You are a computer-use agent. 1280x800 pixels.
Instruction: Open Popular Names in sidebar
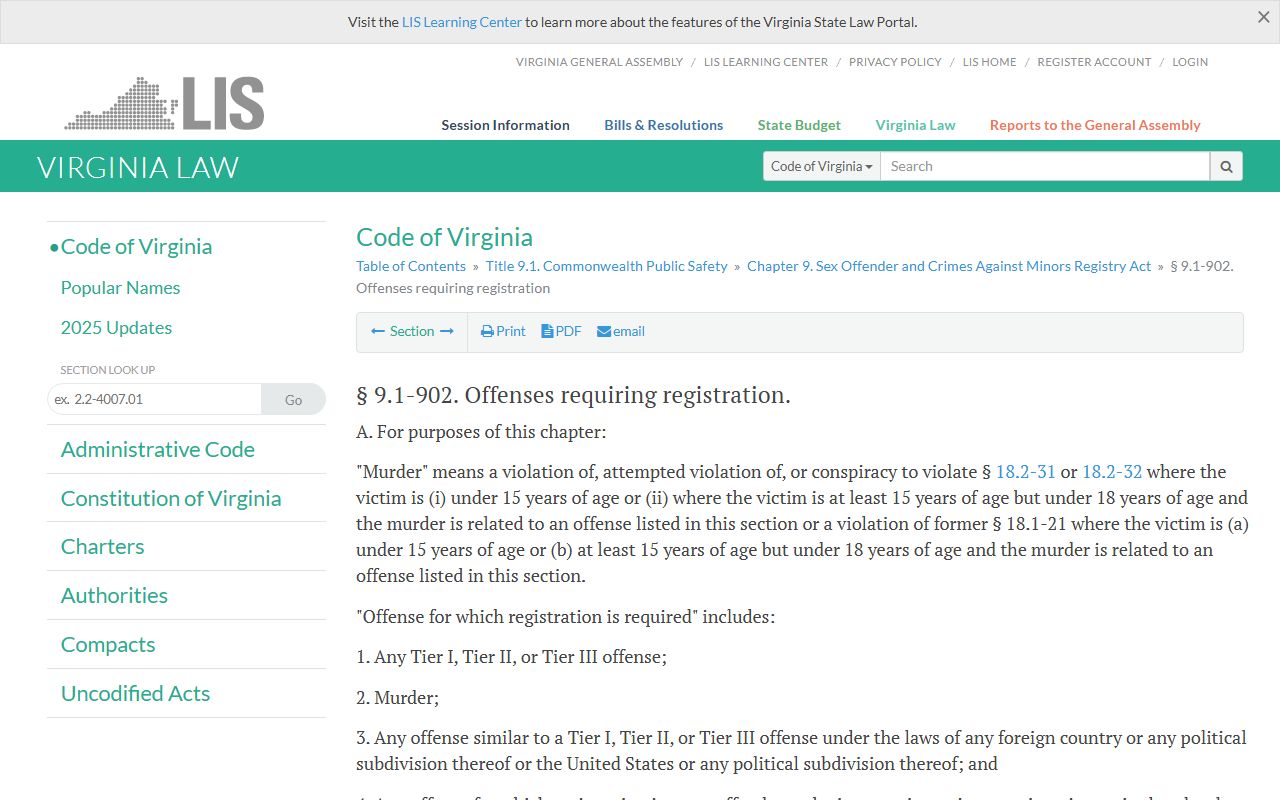click(120, 287)
